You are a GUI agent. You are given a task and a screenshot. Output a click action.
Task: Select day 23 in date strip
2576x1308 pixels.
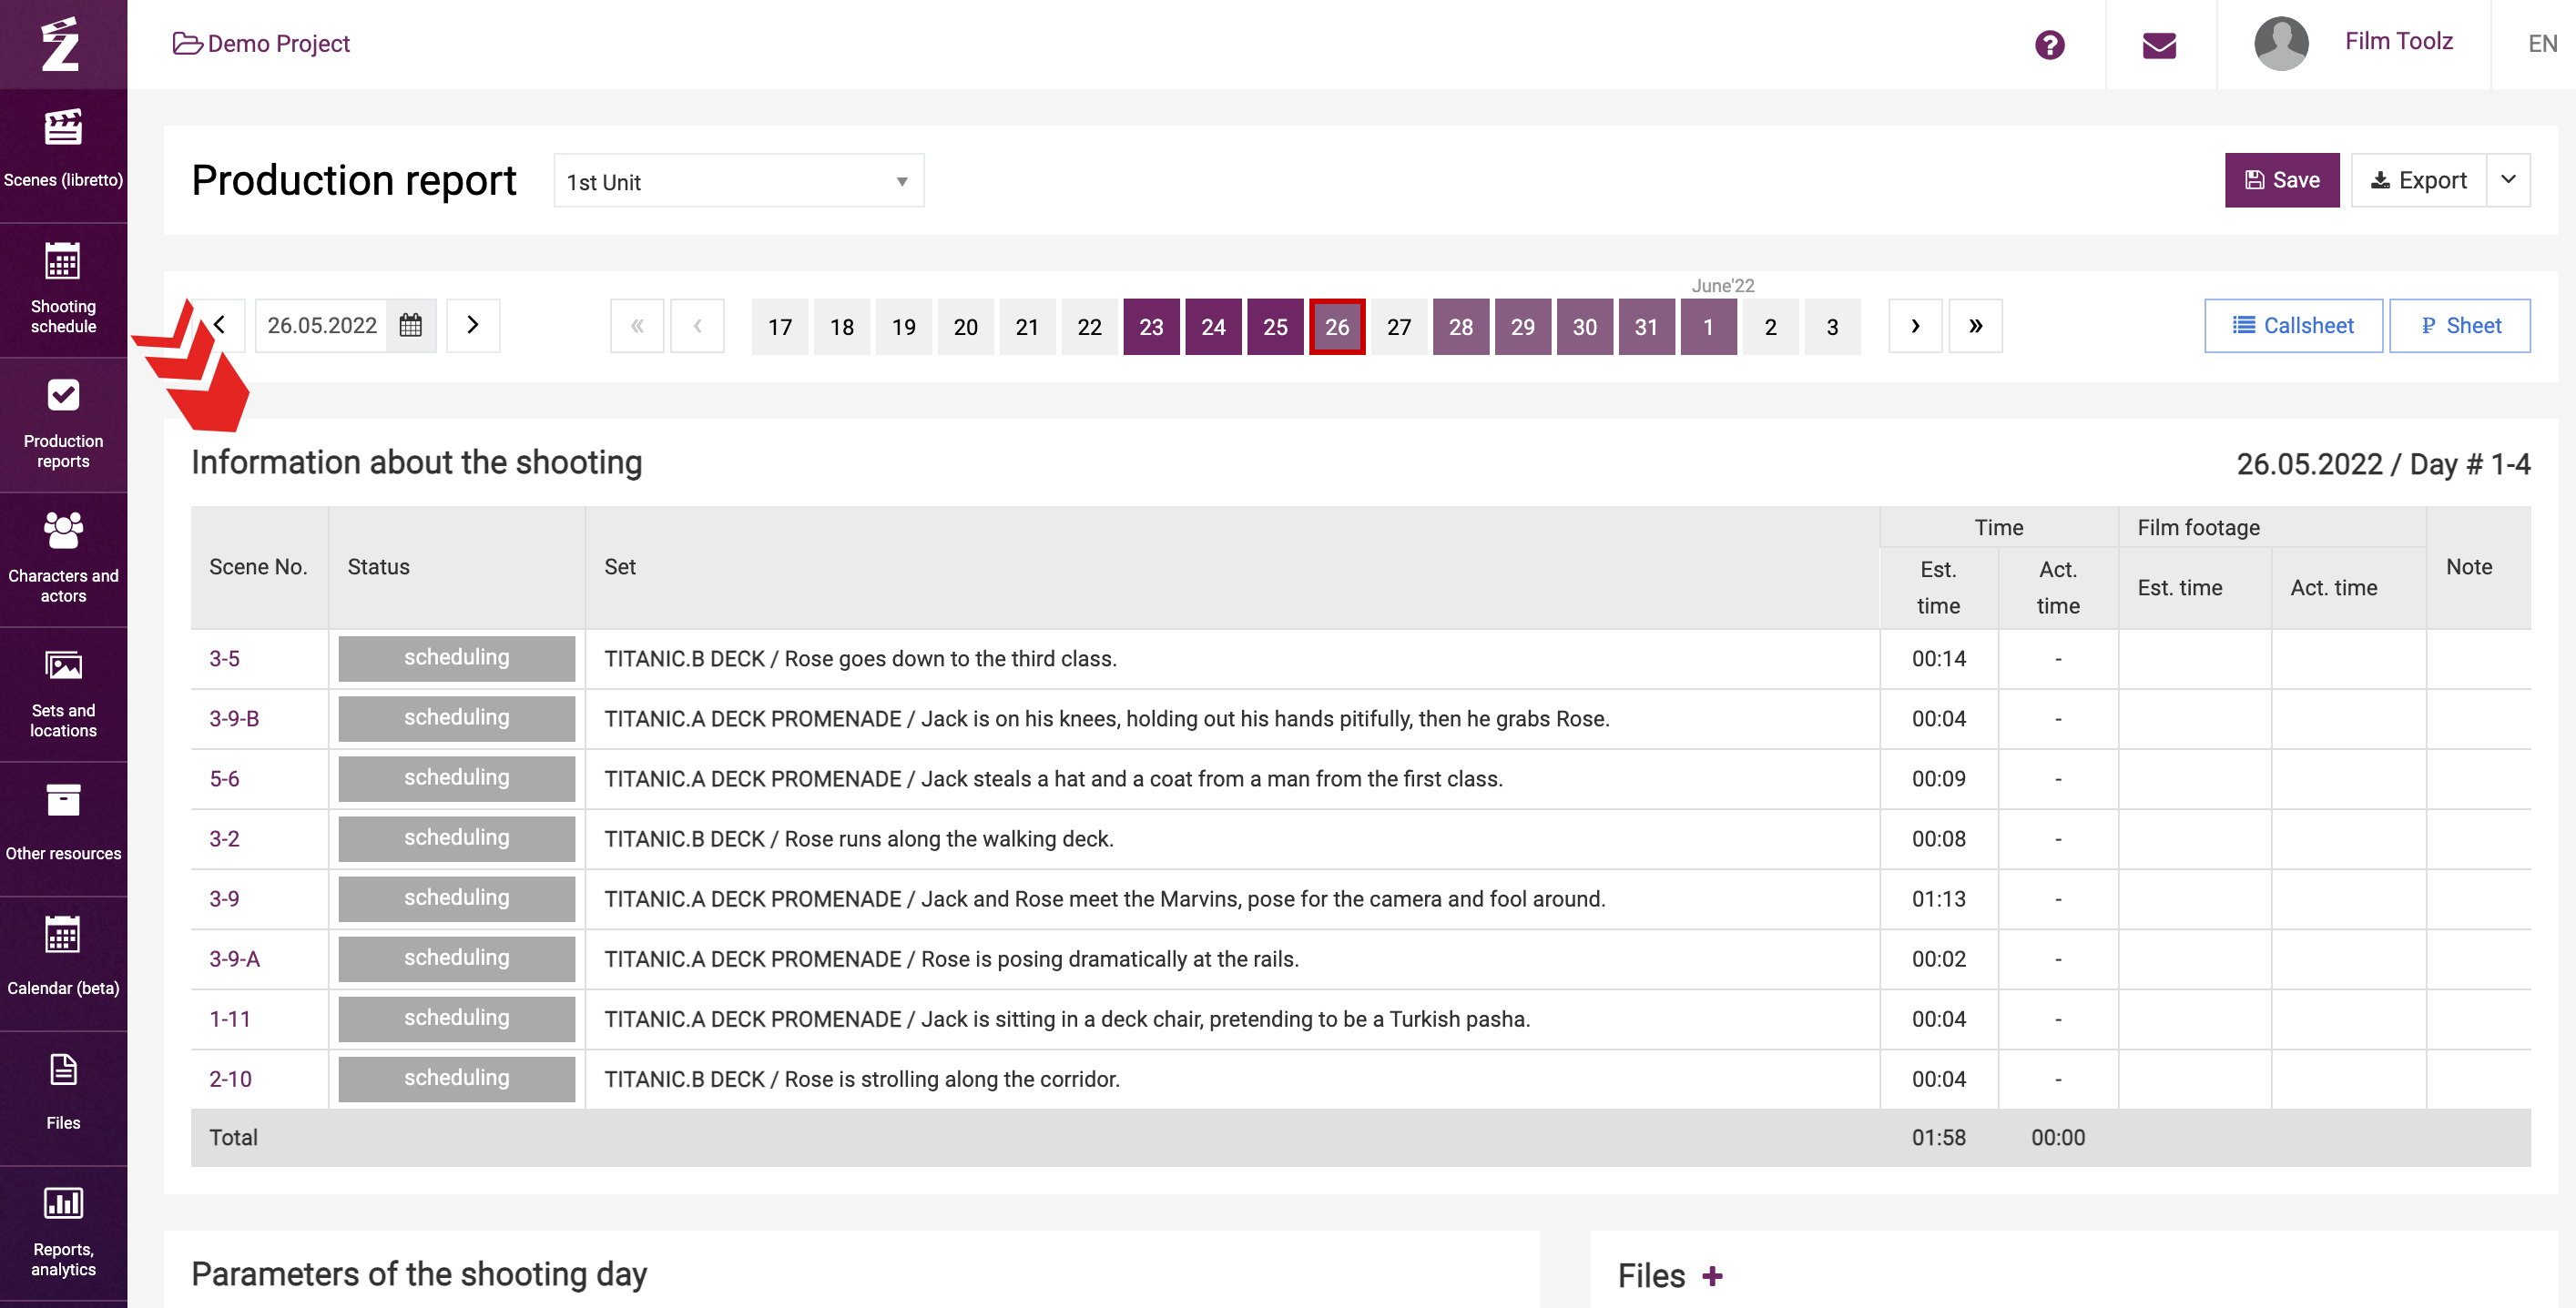click(1151, 326)
